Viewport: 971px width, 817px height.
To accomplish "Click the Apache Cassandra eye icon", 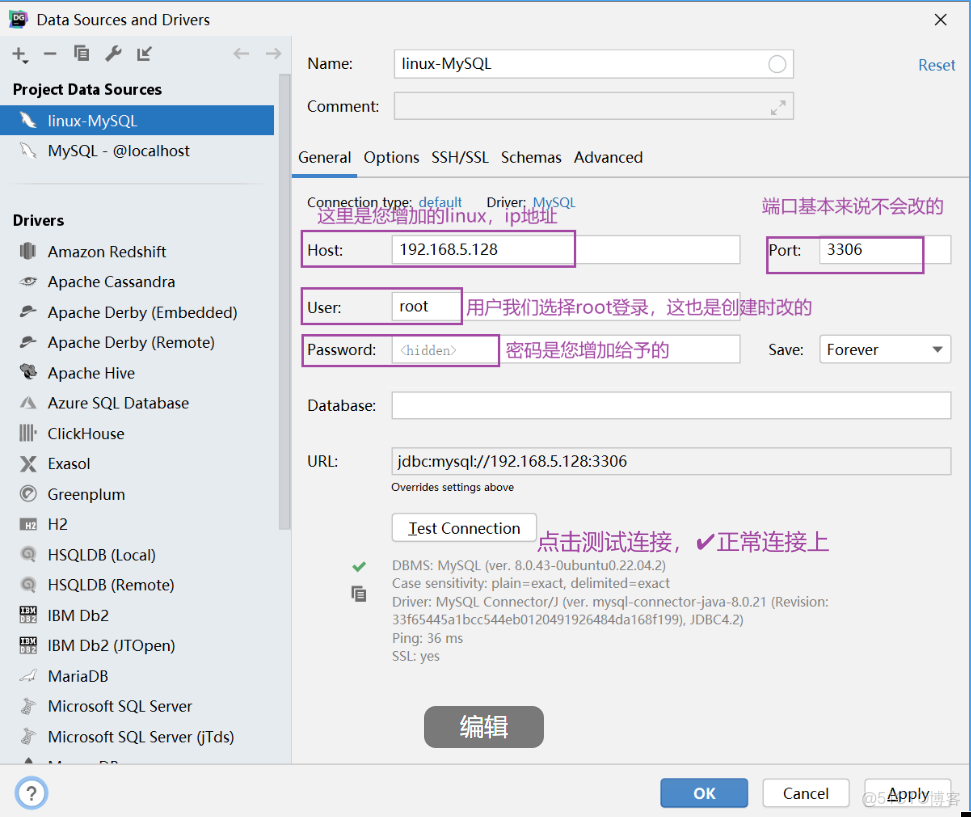I will point(28,281).
